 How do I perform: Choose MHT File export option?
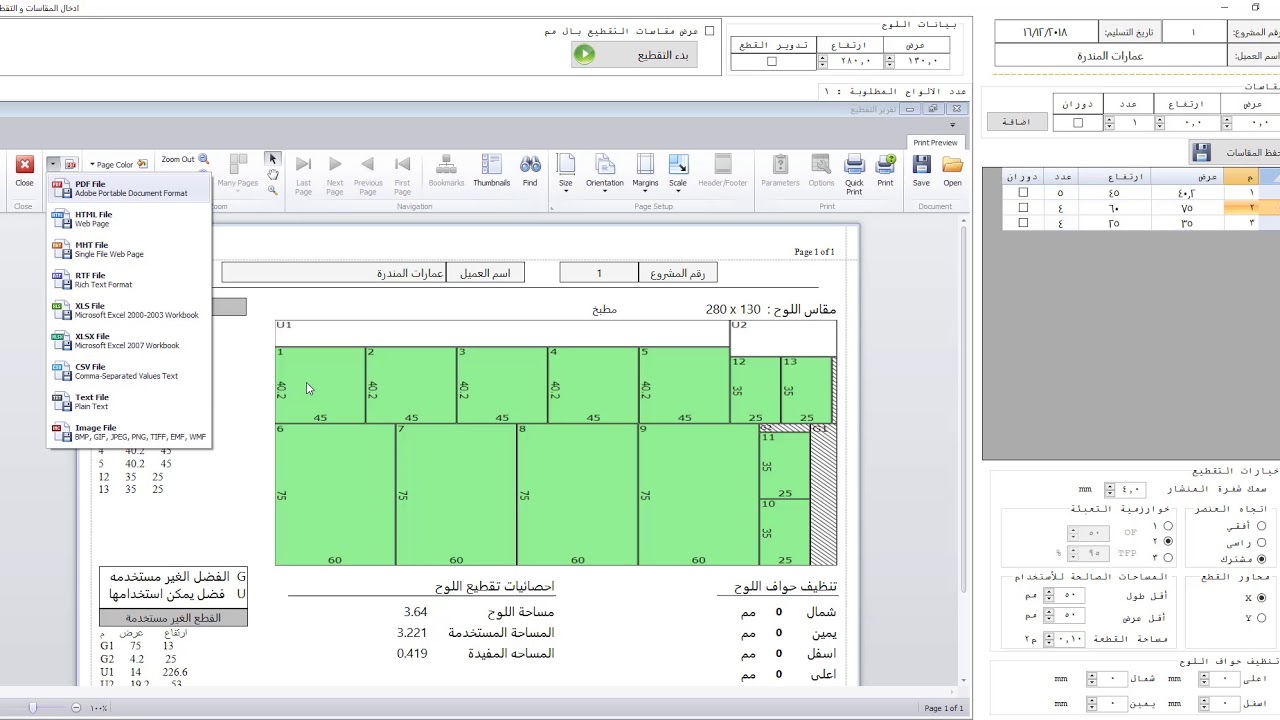click(x=130, y=249)
